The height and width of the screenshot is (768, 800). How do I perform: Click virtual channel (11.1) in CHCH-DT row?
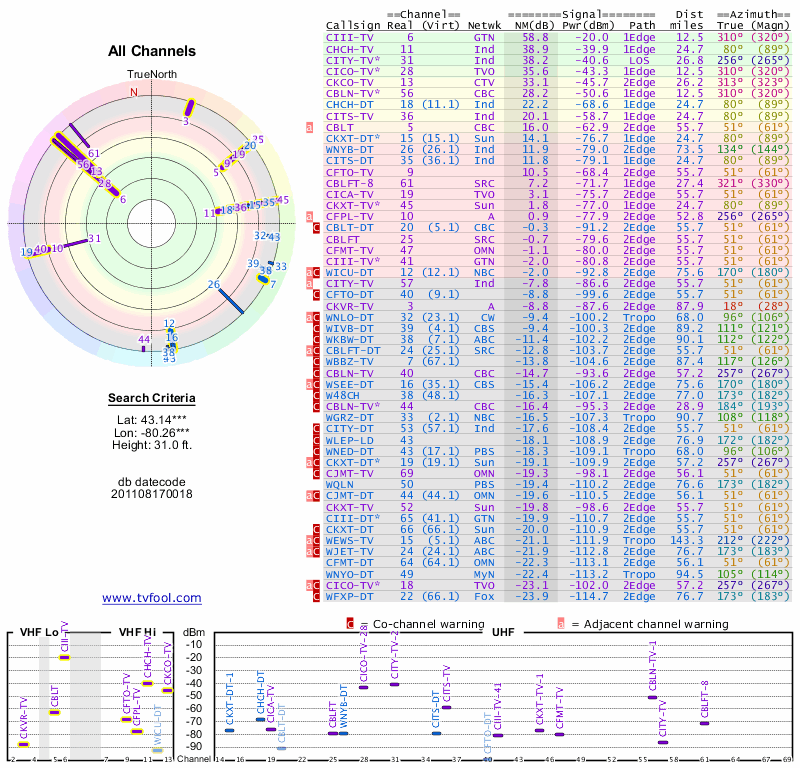click(440, 105)
